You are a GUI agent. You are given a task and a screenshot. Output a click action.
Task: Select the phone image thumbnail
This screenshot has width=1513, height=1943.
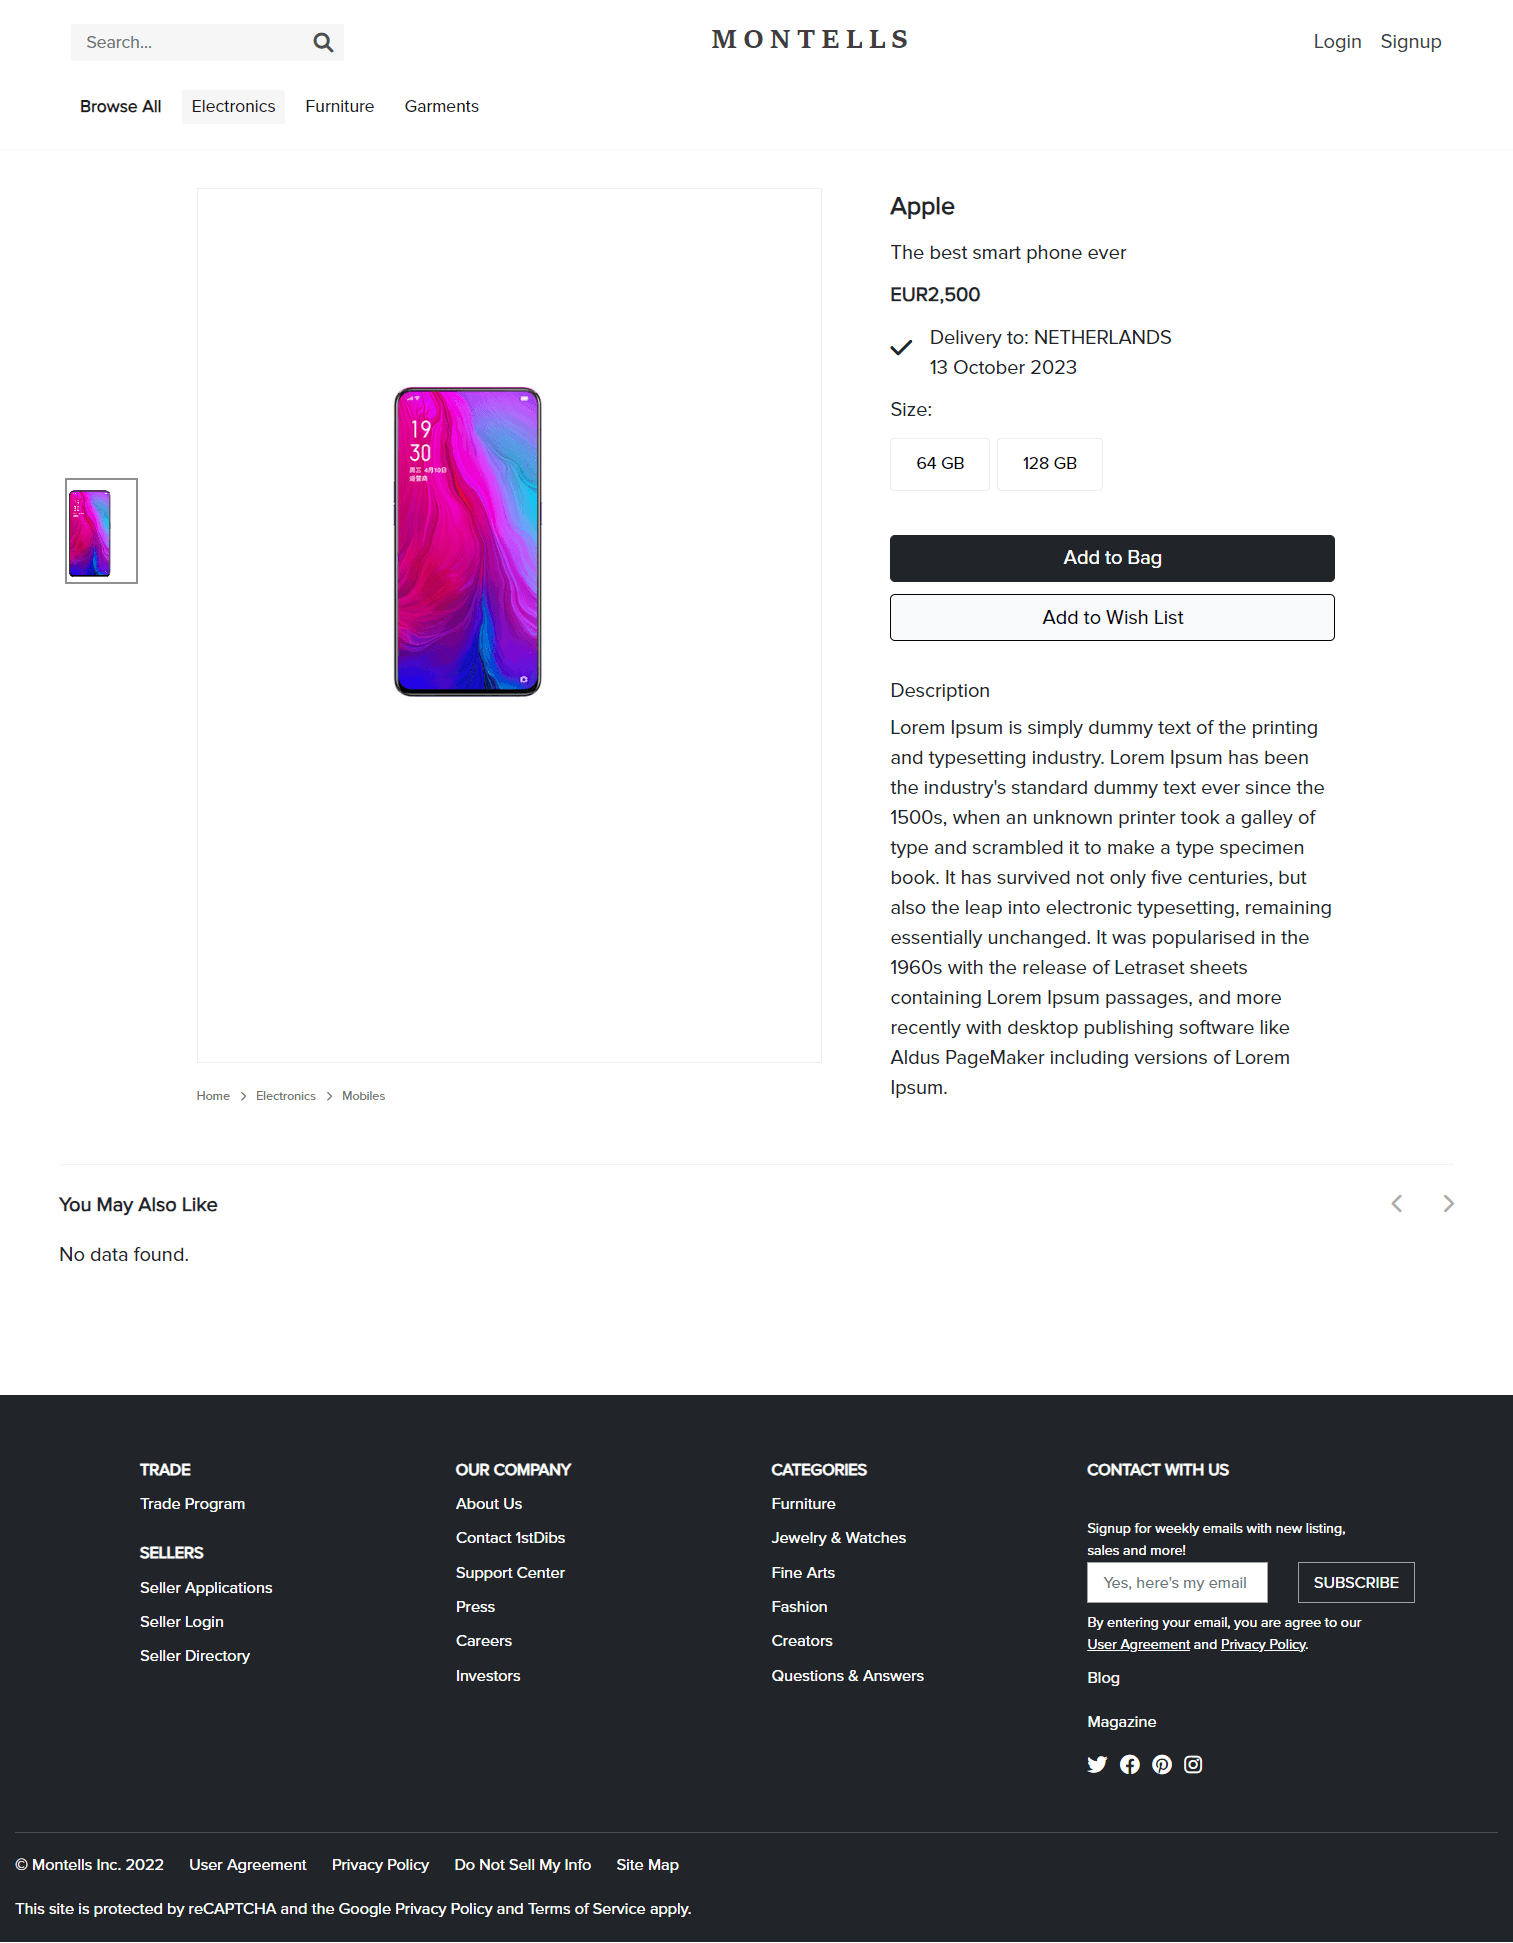click(101, 531)
